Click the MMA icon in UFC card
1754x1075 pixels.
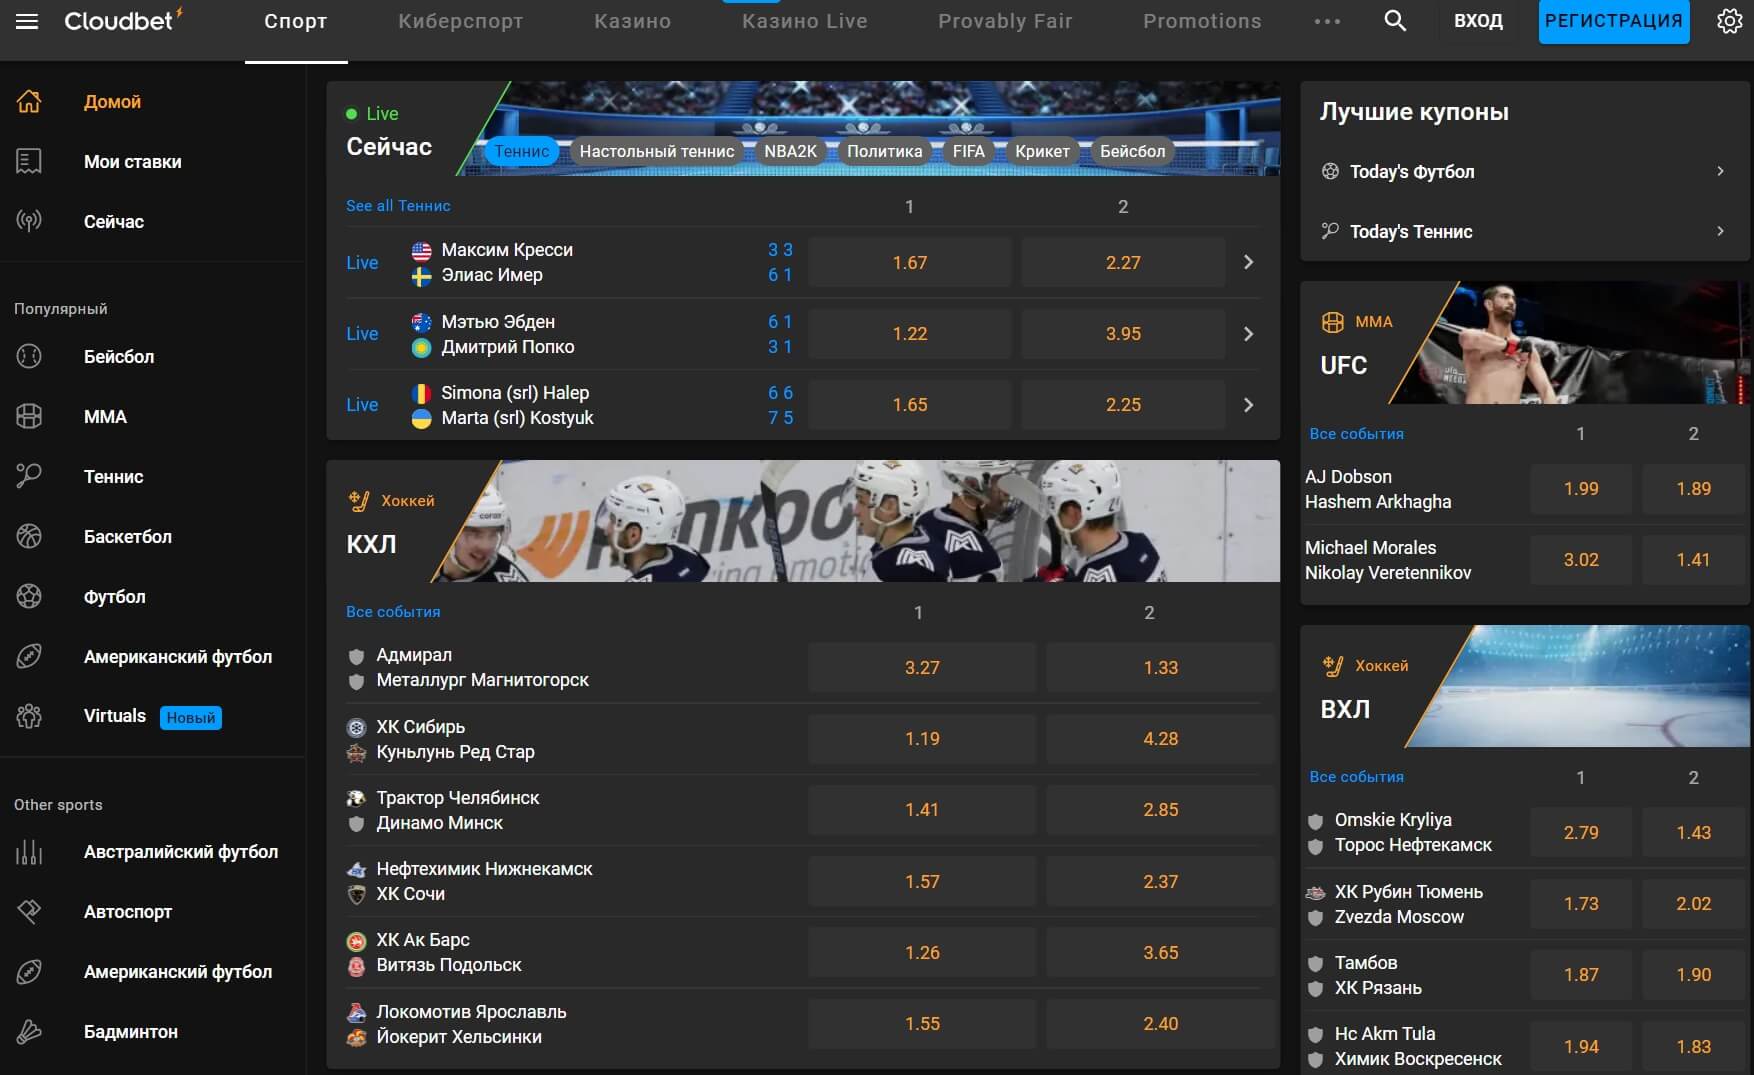tap(1333, 322)
